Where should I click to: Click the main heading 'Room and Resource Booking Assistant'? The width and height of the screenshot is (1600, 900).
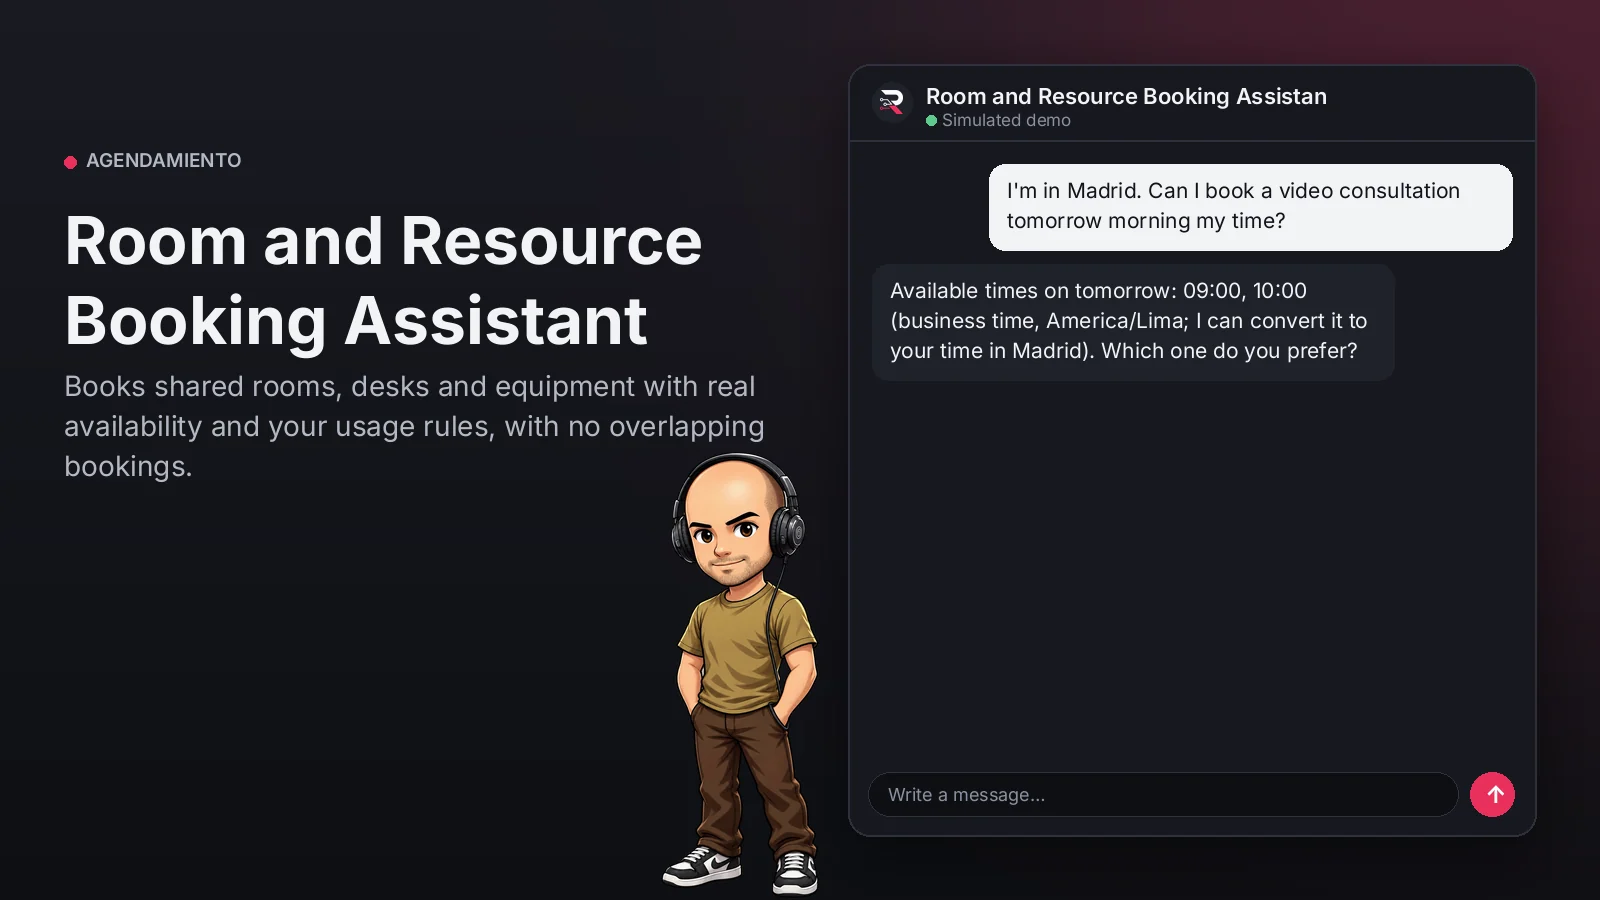(383, 281)
